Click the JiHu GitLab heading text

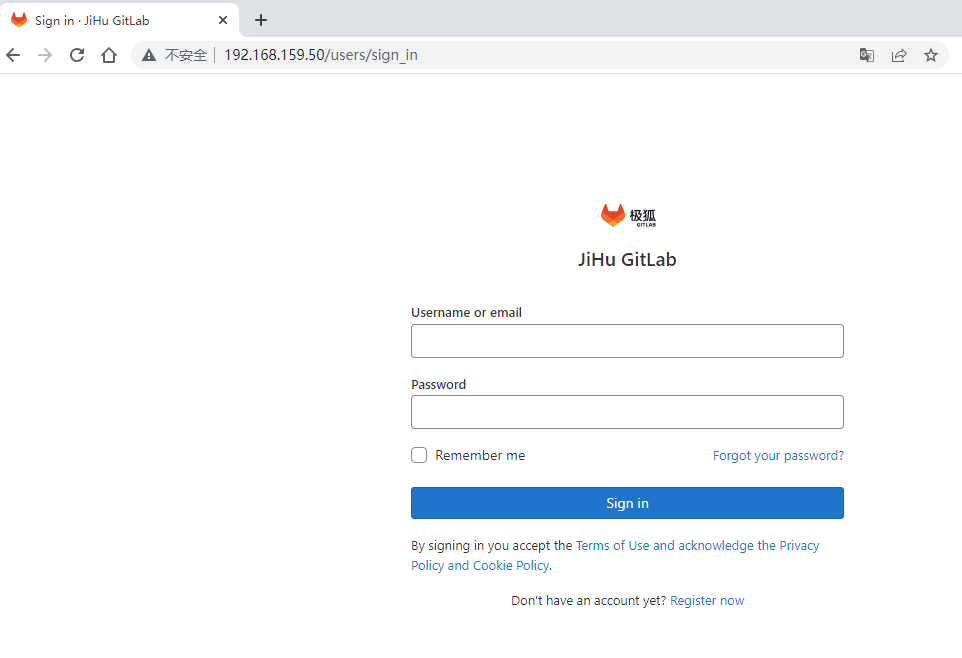tap(627, 260)
